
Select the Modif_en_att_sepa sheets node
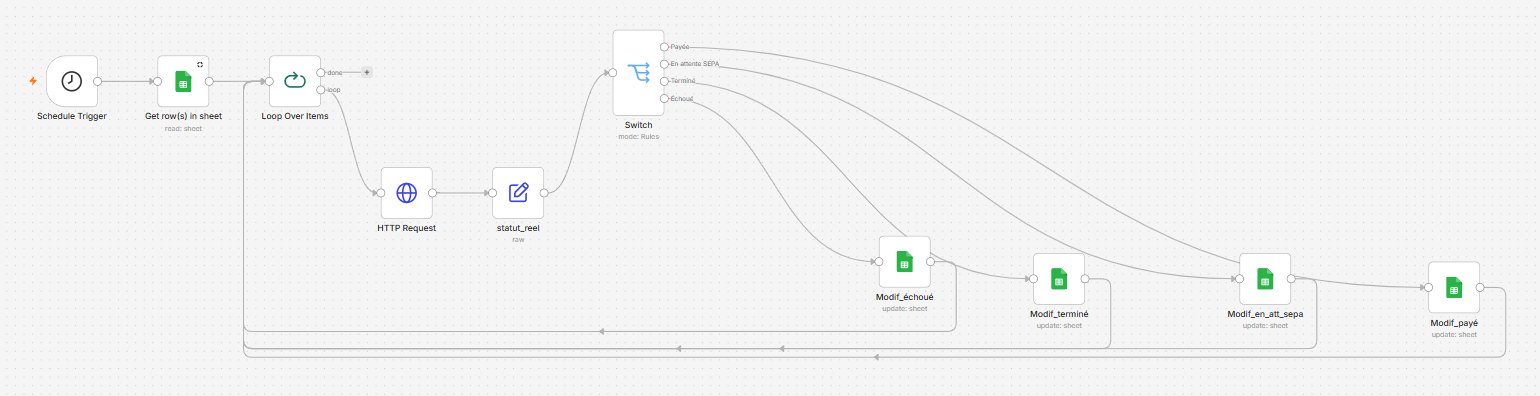click(1265, 279)
